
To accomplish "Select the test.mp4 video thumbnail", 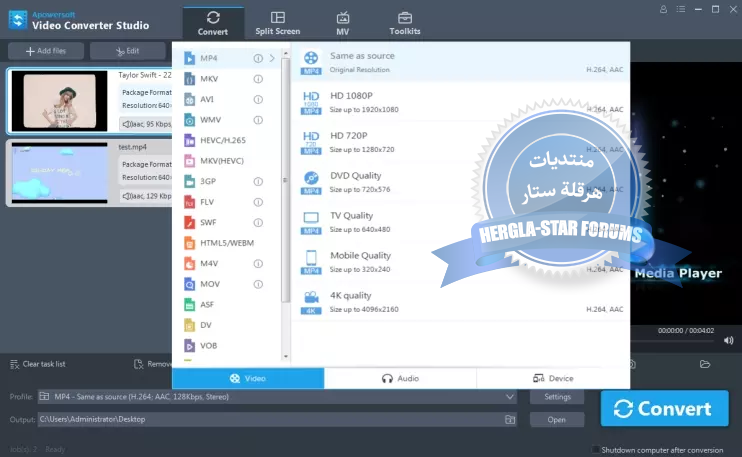I will pos(60,173).
